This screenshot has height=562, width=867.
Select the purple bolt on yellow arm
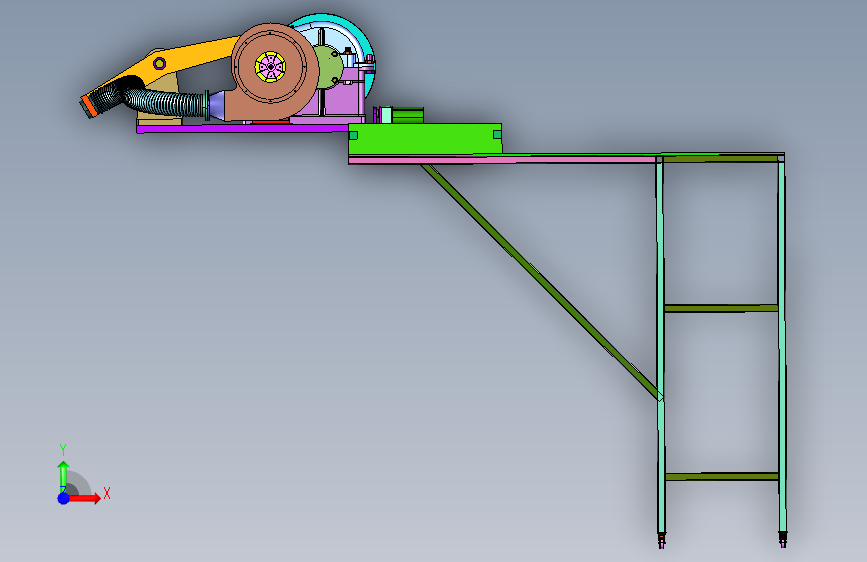159,63
